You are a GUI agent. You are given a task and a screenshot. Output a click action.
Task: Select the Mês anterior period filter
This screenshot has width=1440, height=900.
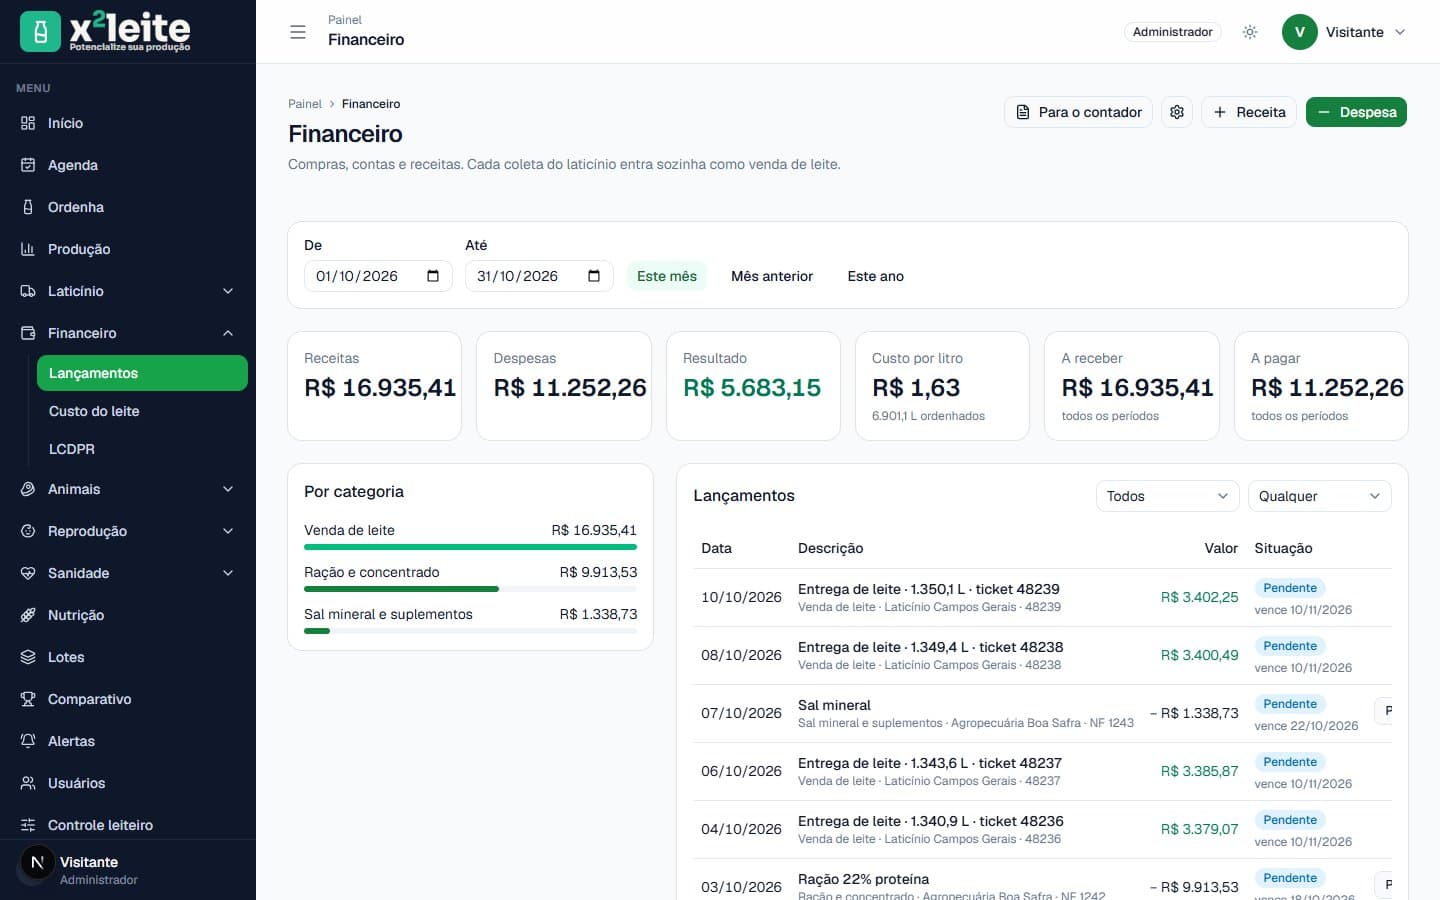pos(772,276)
